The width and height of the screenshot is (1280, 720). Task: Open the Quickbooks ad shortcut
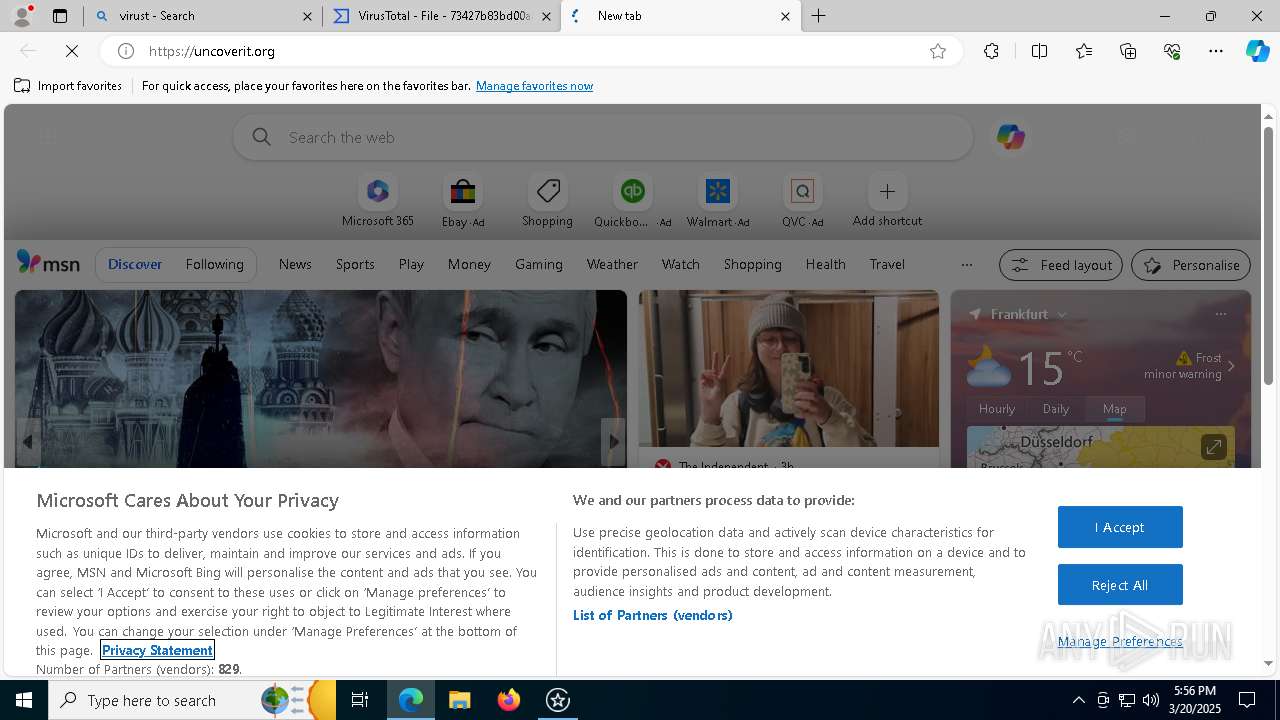pyautogui.click(x=632, y=201)
